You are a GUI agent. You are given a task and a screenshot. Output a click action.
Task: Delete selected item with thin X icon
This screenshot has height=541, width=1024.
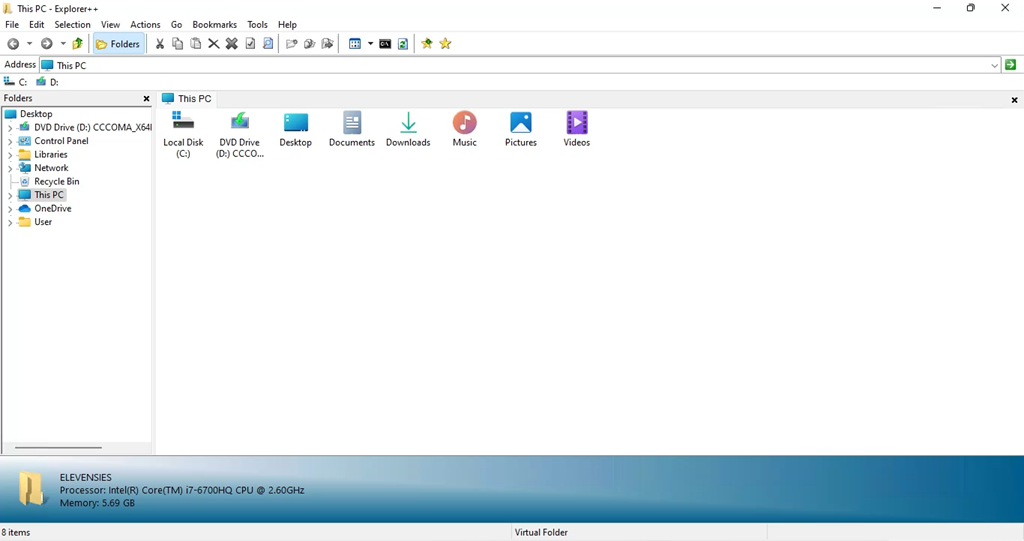(214, 44)
